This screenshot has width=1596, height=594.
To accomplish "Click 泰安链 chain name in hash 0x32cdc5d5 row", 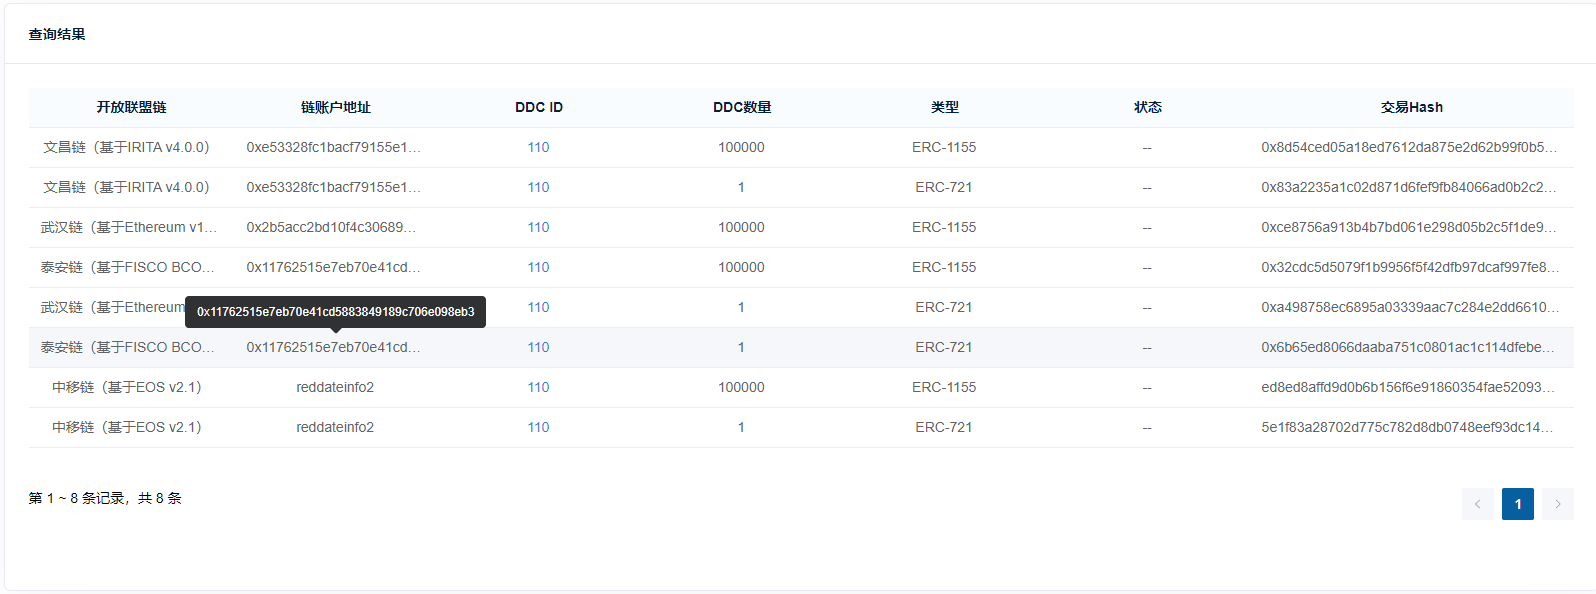I will (x=128, y=267).
